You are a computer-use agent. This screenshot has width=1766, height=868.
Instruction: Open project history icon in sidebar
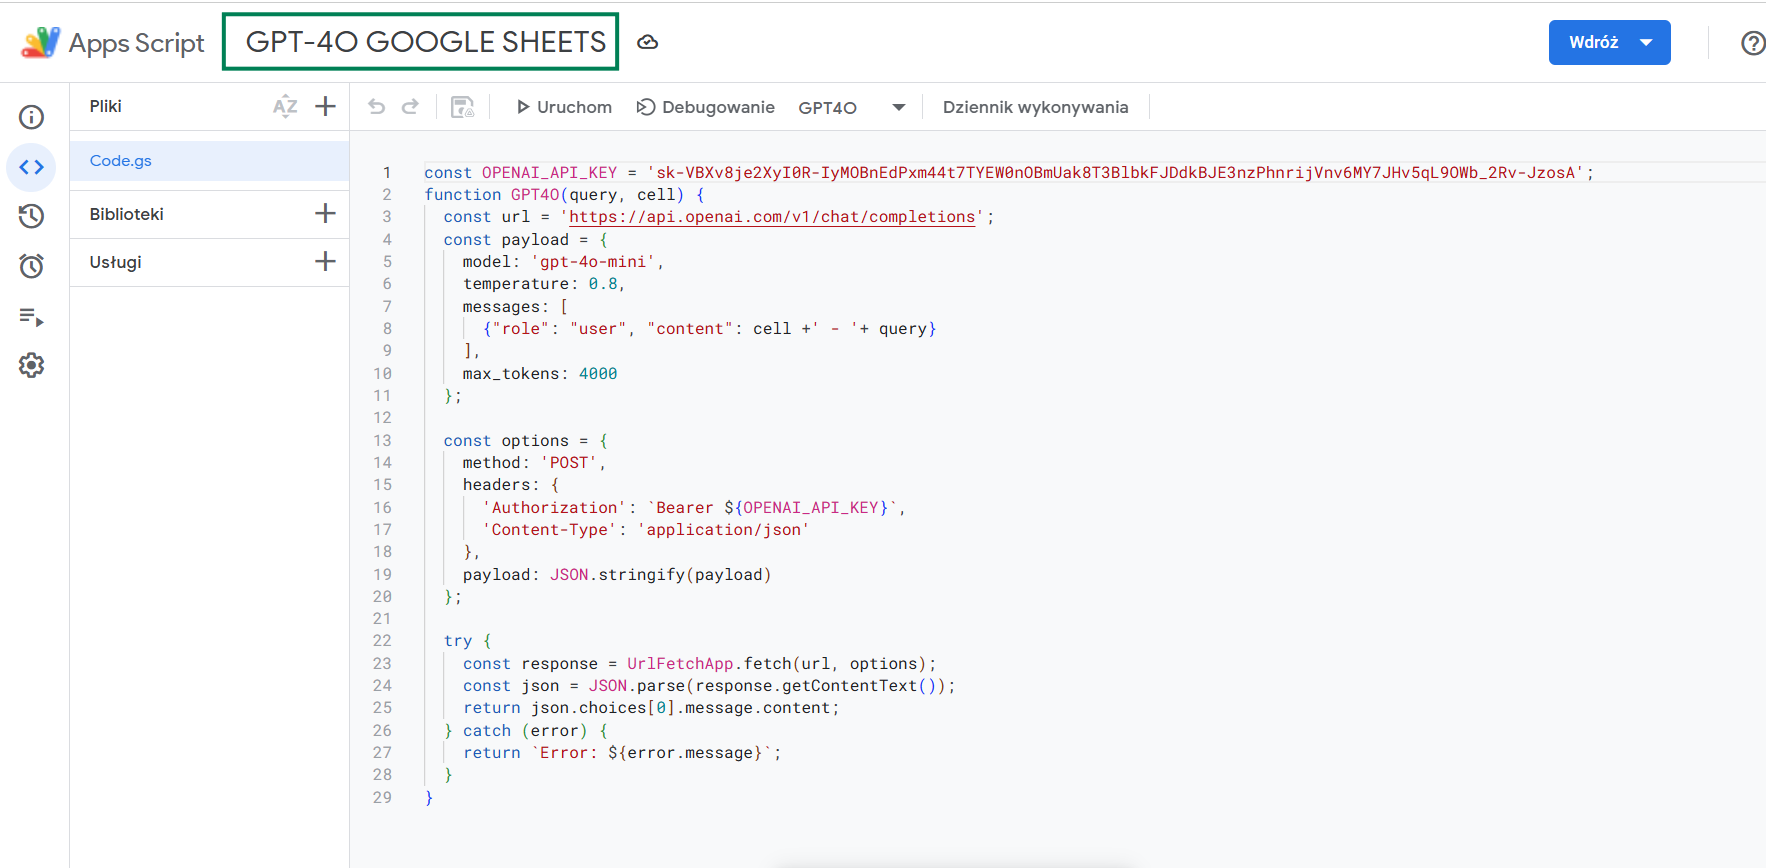pos(32,216)
